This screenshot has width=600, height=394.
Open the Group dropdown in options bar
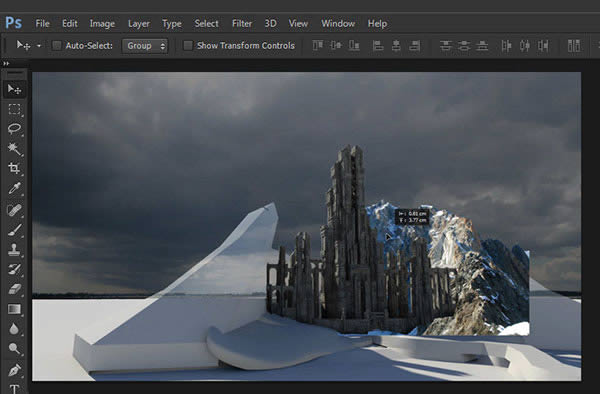(145, 46)
